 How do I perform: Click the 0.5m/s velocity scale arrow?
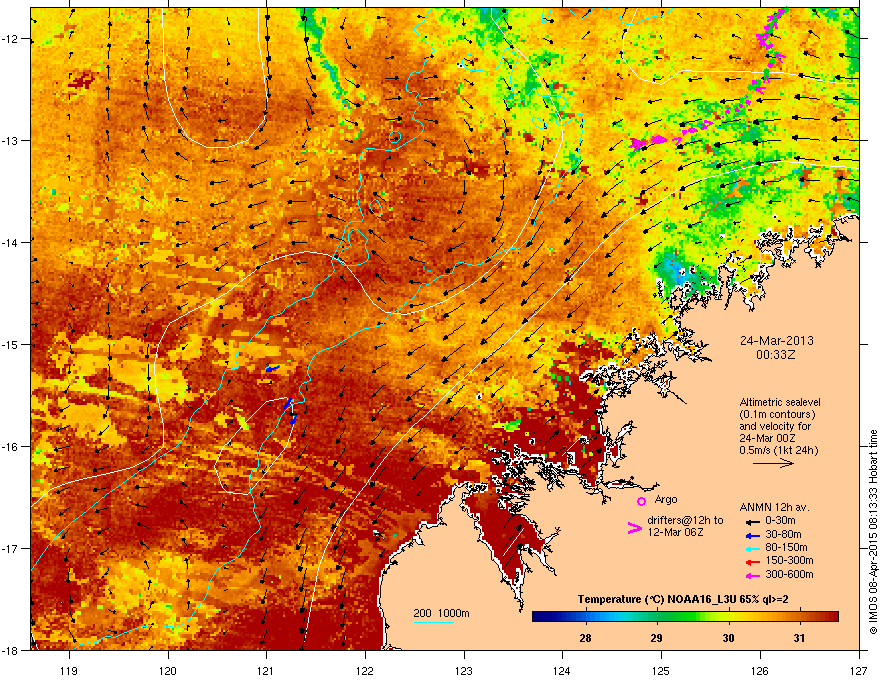pos(773,463)
